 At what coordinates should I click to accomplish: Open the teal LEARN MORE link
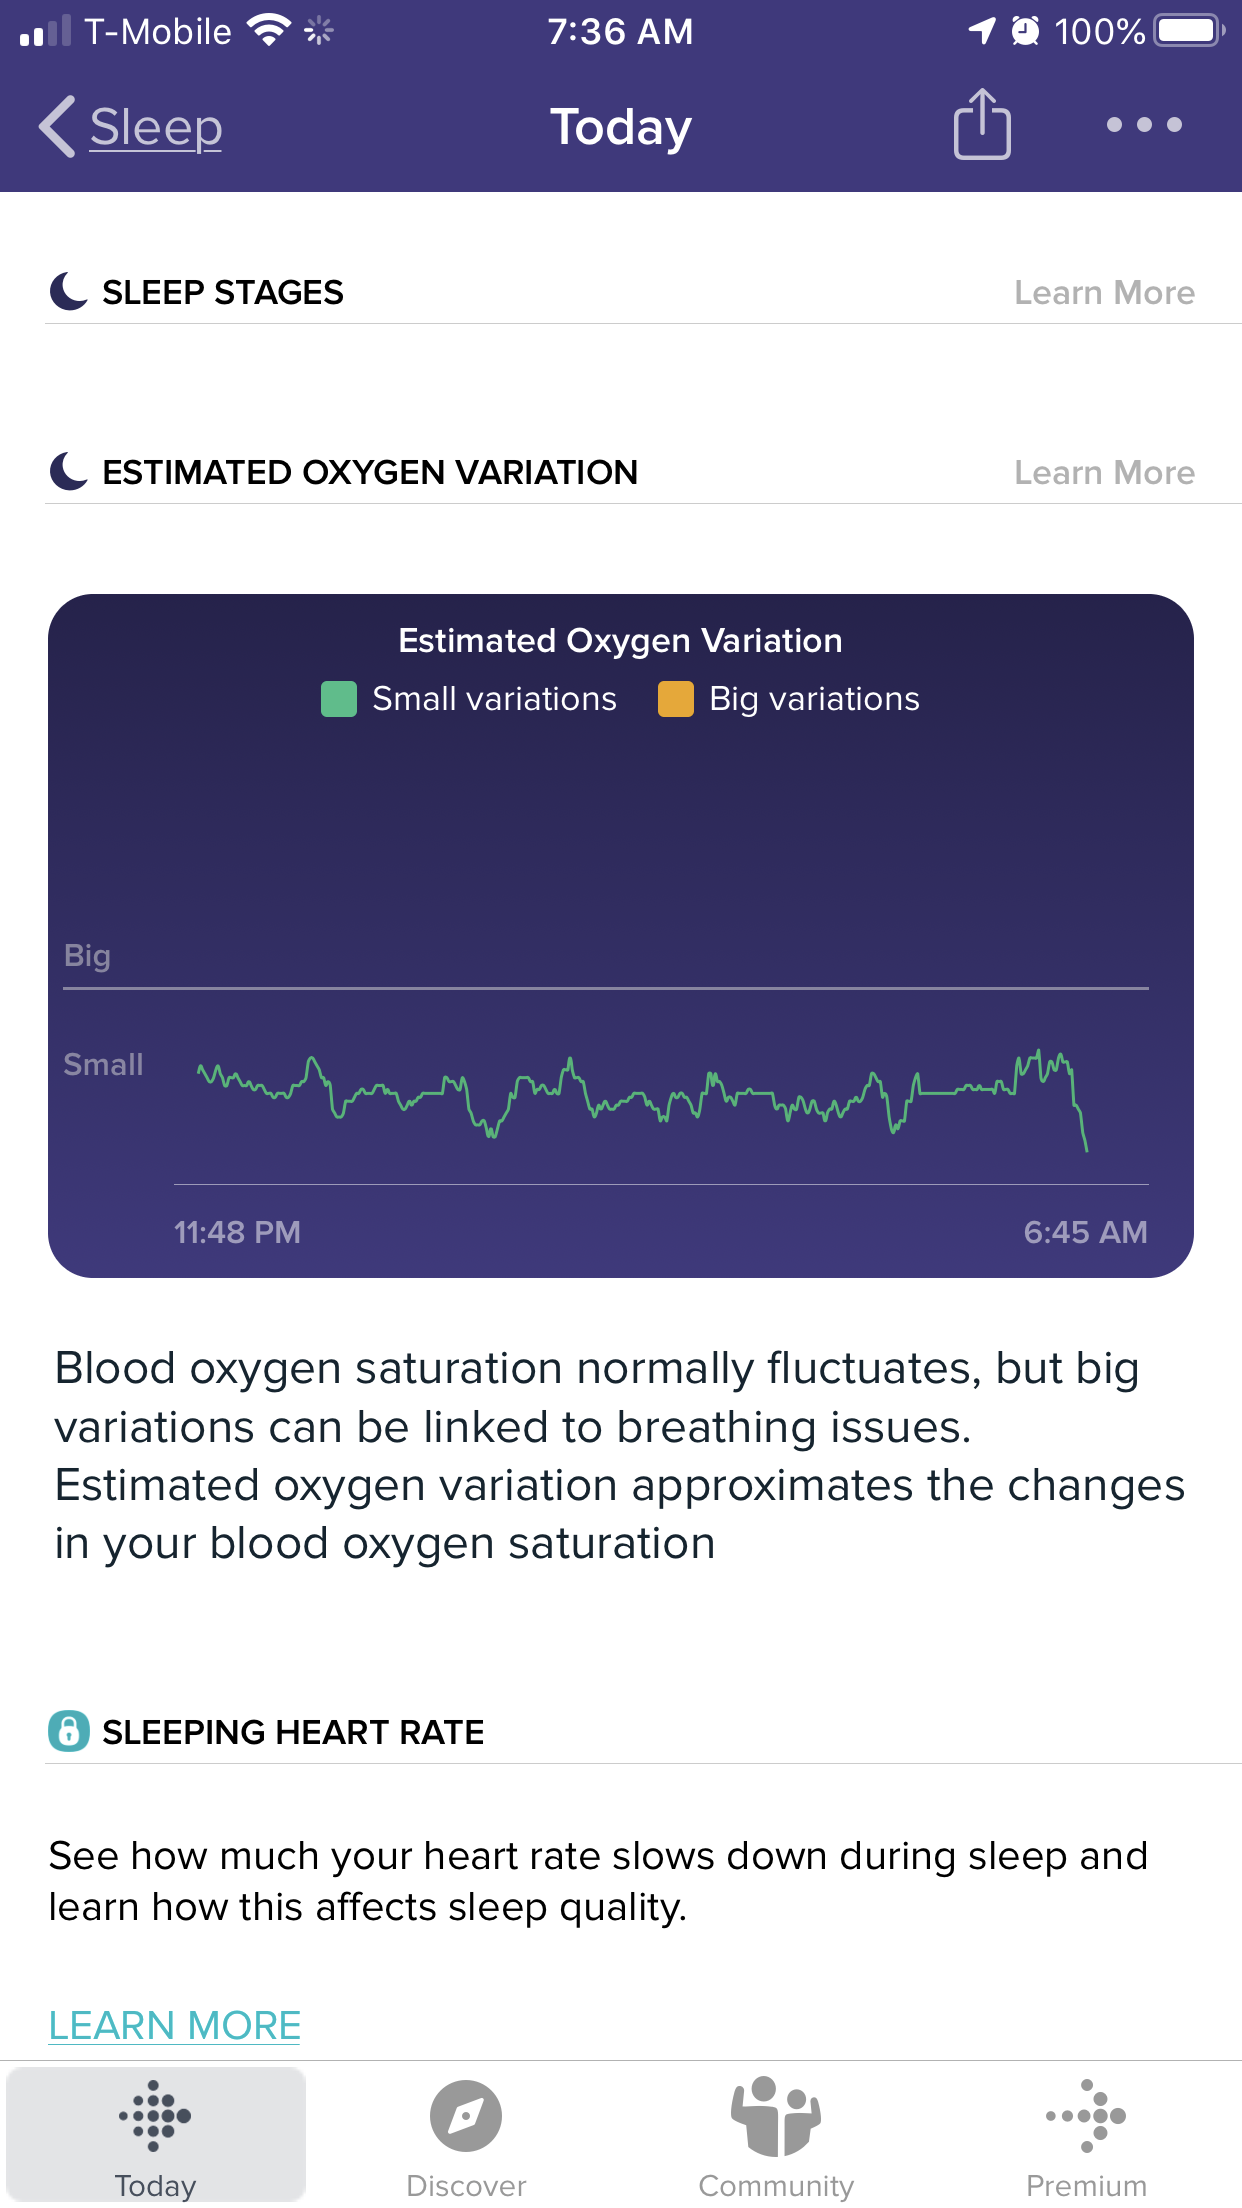(x=175, y=2025)
